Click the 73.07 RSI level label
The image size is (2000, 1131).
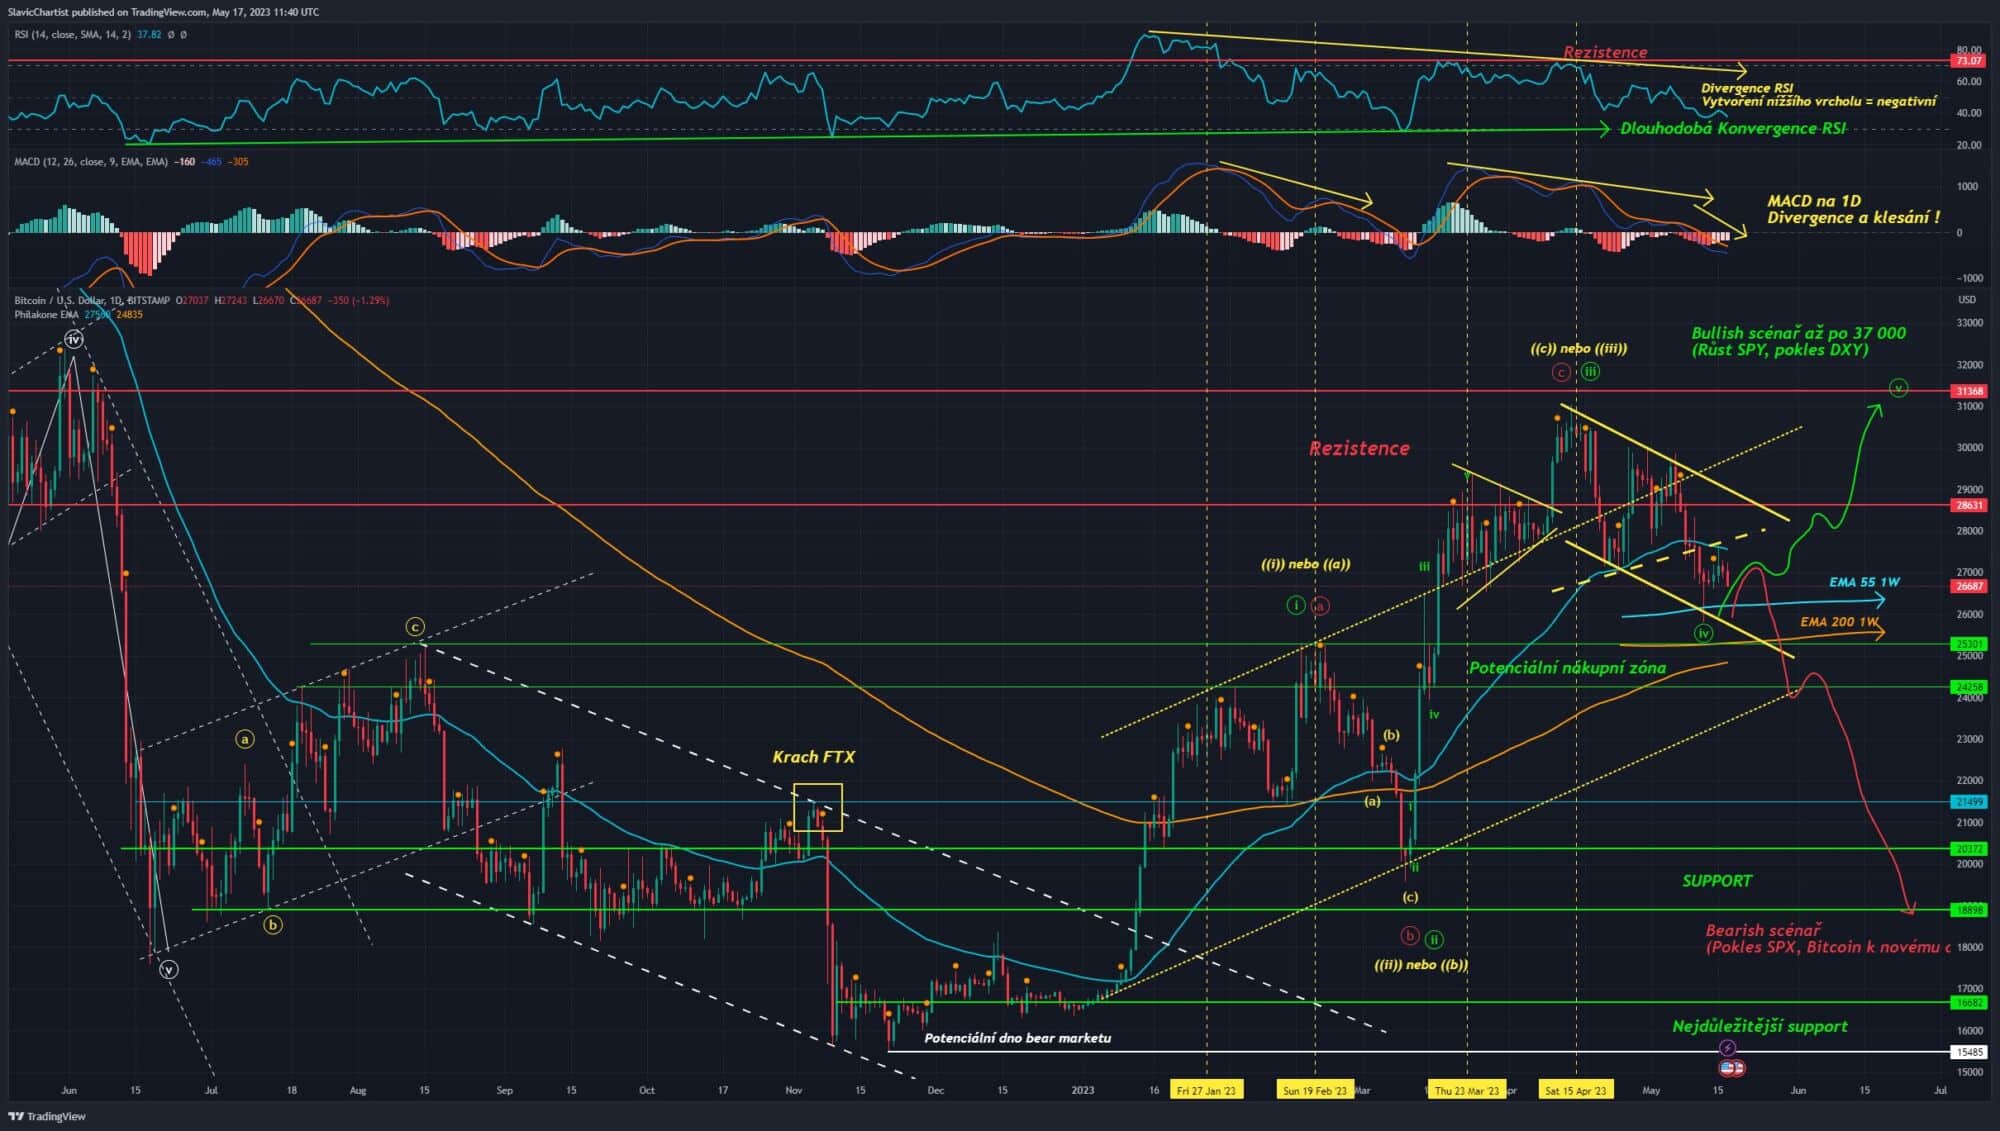(x=1969, y=61)
